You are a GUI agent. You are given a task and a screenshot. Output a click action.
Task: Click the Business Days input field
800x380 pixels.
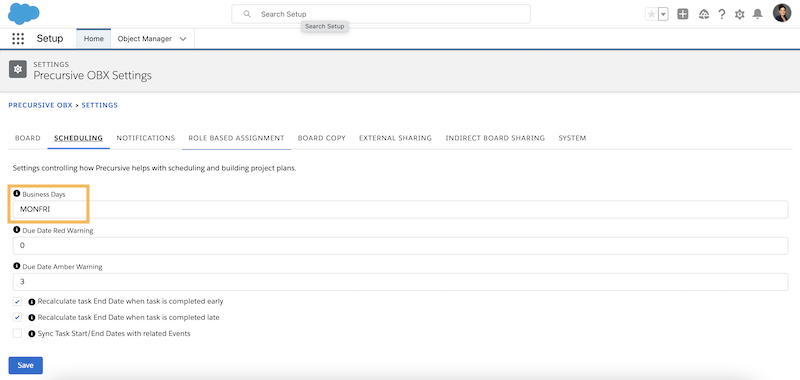coord(401,209)
